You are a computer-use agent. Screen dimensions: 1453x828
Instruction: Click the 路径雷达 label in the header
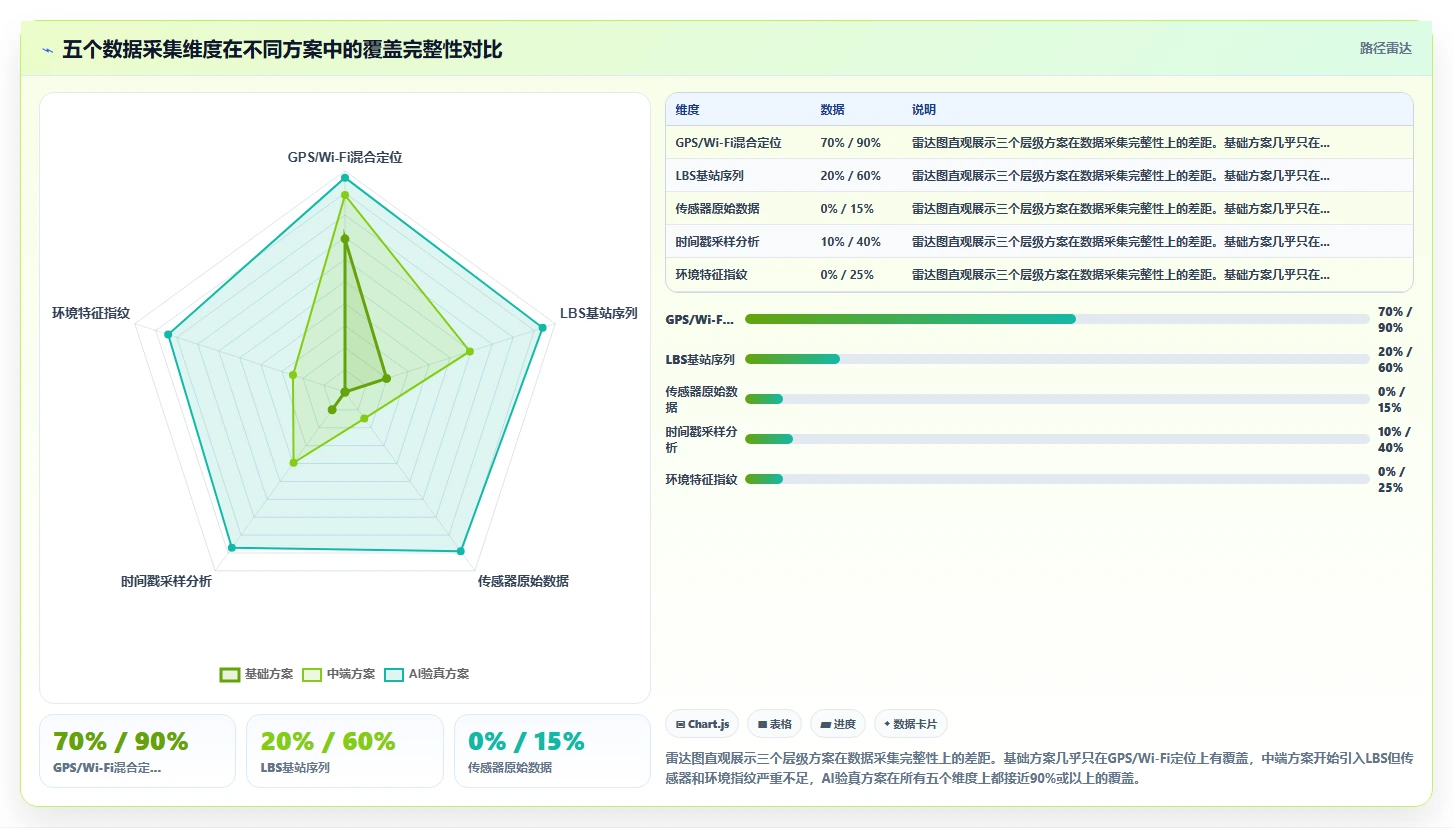coord(1386,48)
